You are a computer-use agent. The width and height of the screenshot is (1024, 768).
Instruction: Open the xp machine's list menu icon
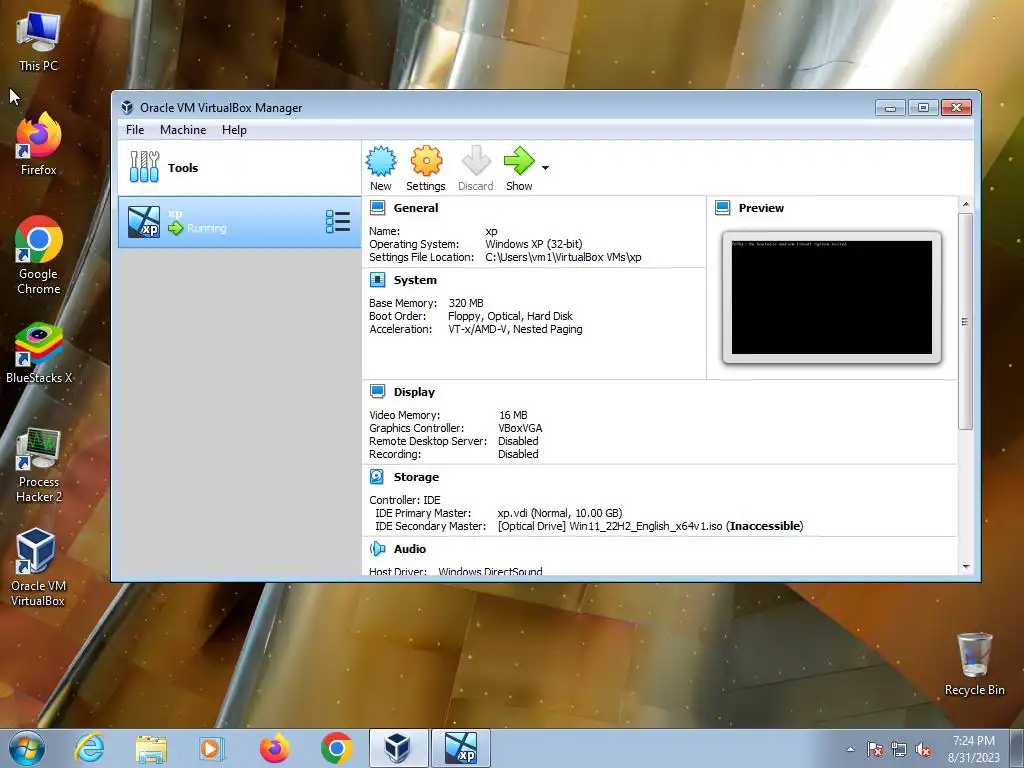(x=338, y=221)
